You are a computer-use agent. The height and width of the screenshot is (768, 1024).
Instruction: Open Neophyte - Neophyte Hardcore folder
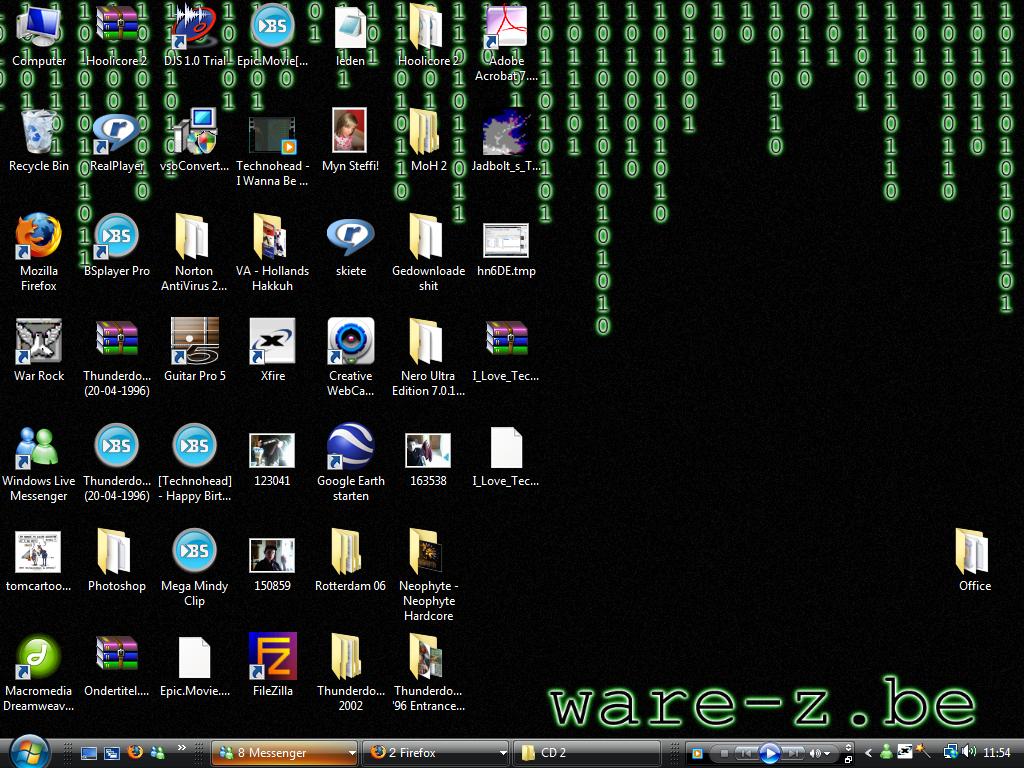[x=428, y=575]
